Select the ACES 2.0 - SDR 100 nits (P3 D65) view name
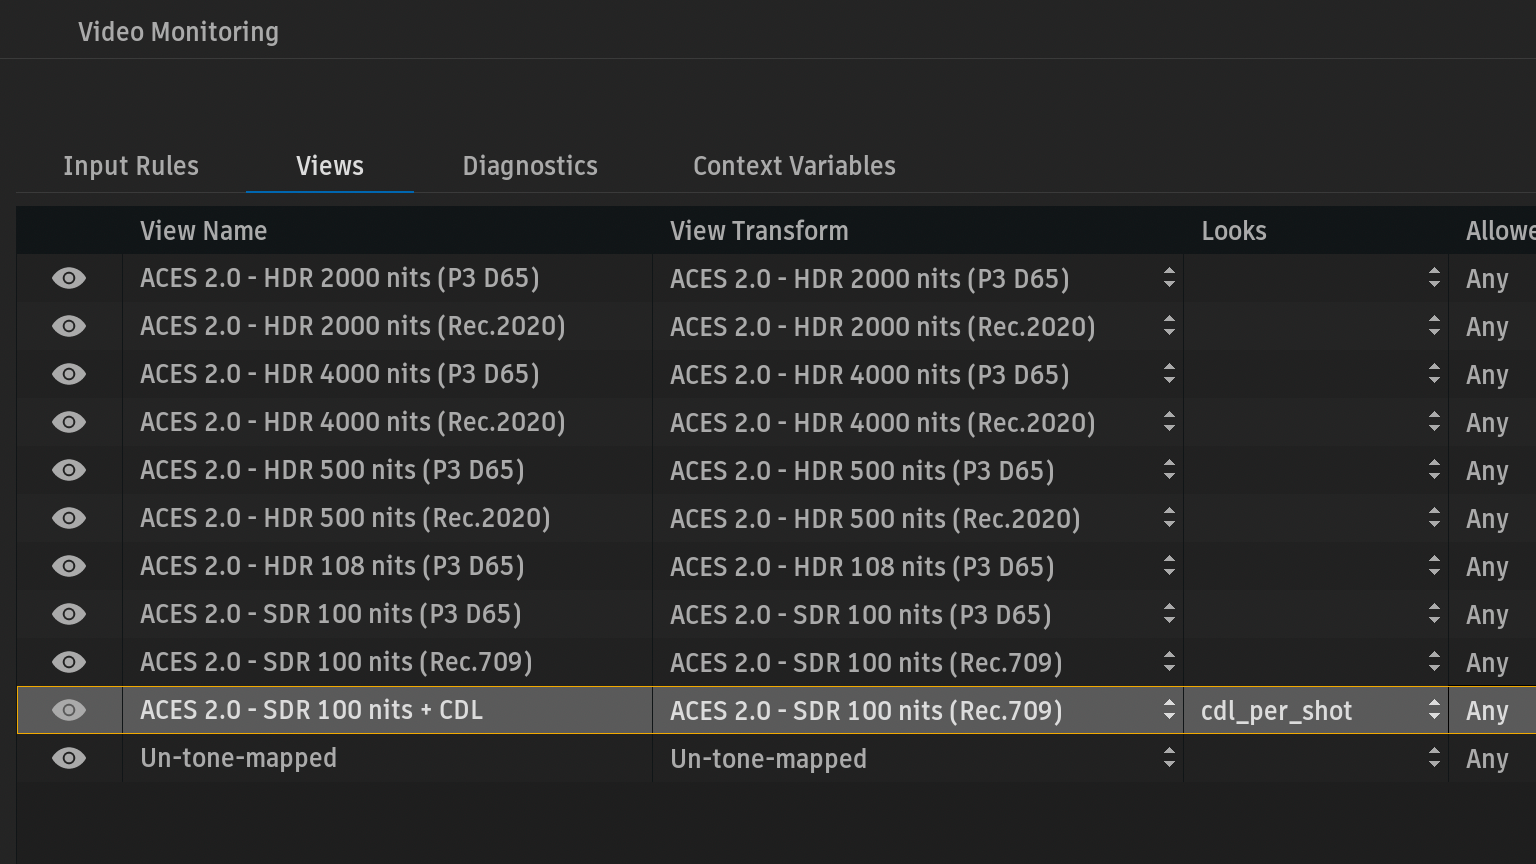 pos(330,614)
